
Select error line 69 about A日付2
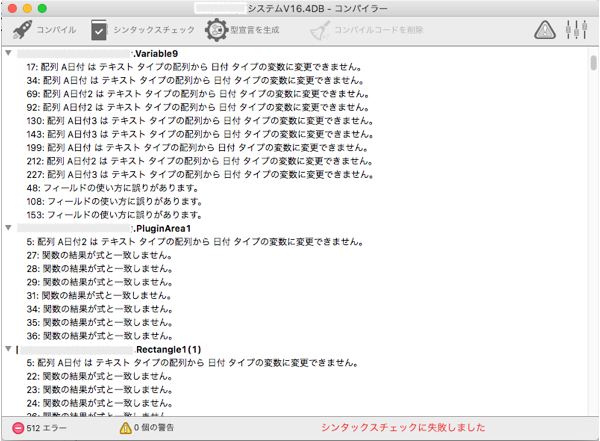pyautogui.click(x=198, y=94)
